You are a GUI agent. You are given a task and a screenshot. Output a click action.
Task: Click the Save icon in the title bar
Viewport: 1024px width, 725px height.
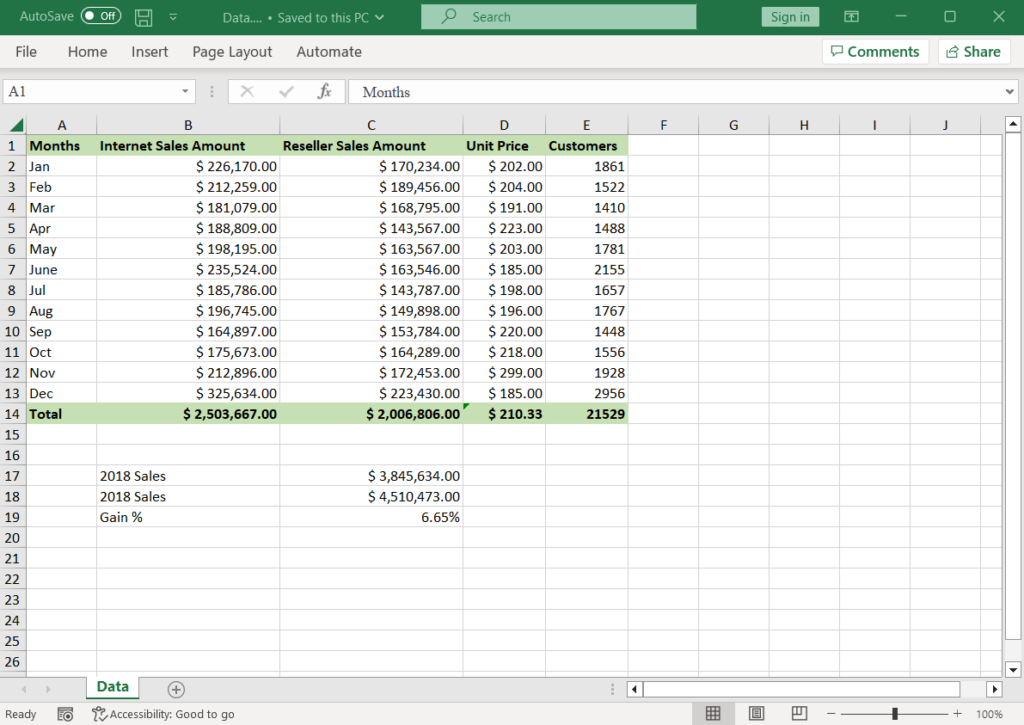[141, 16]
